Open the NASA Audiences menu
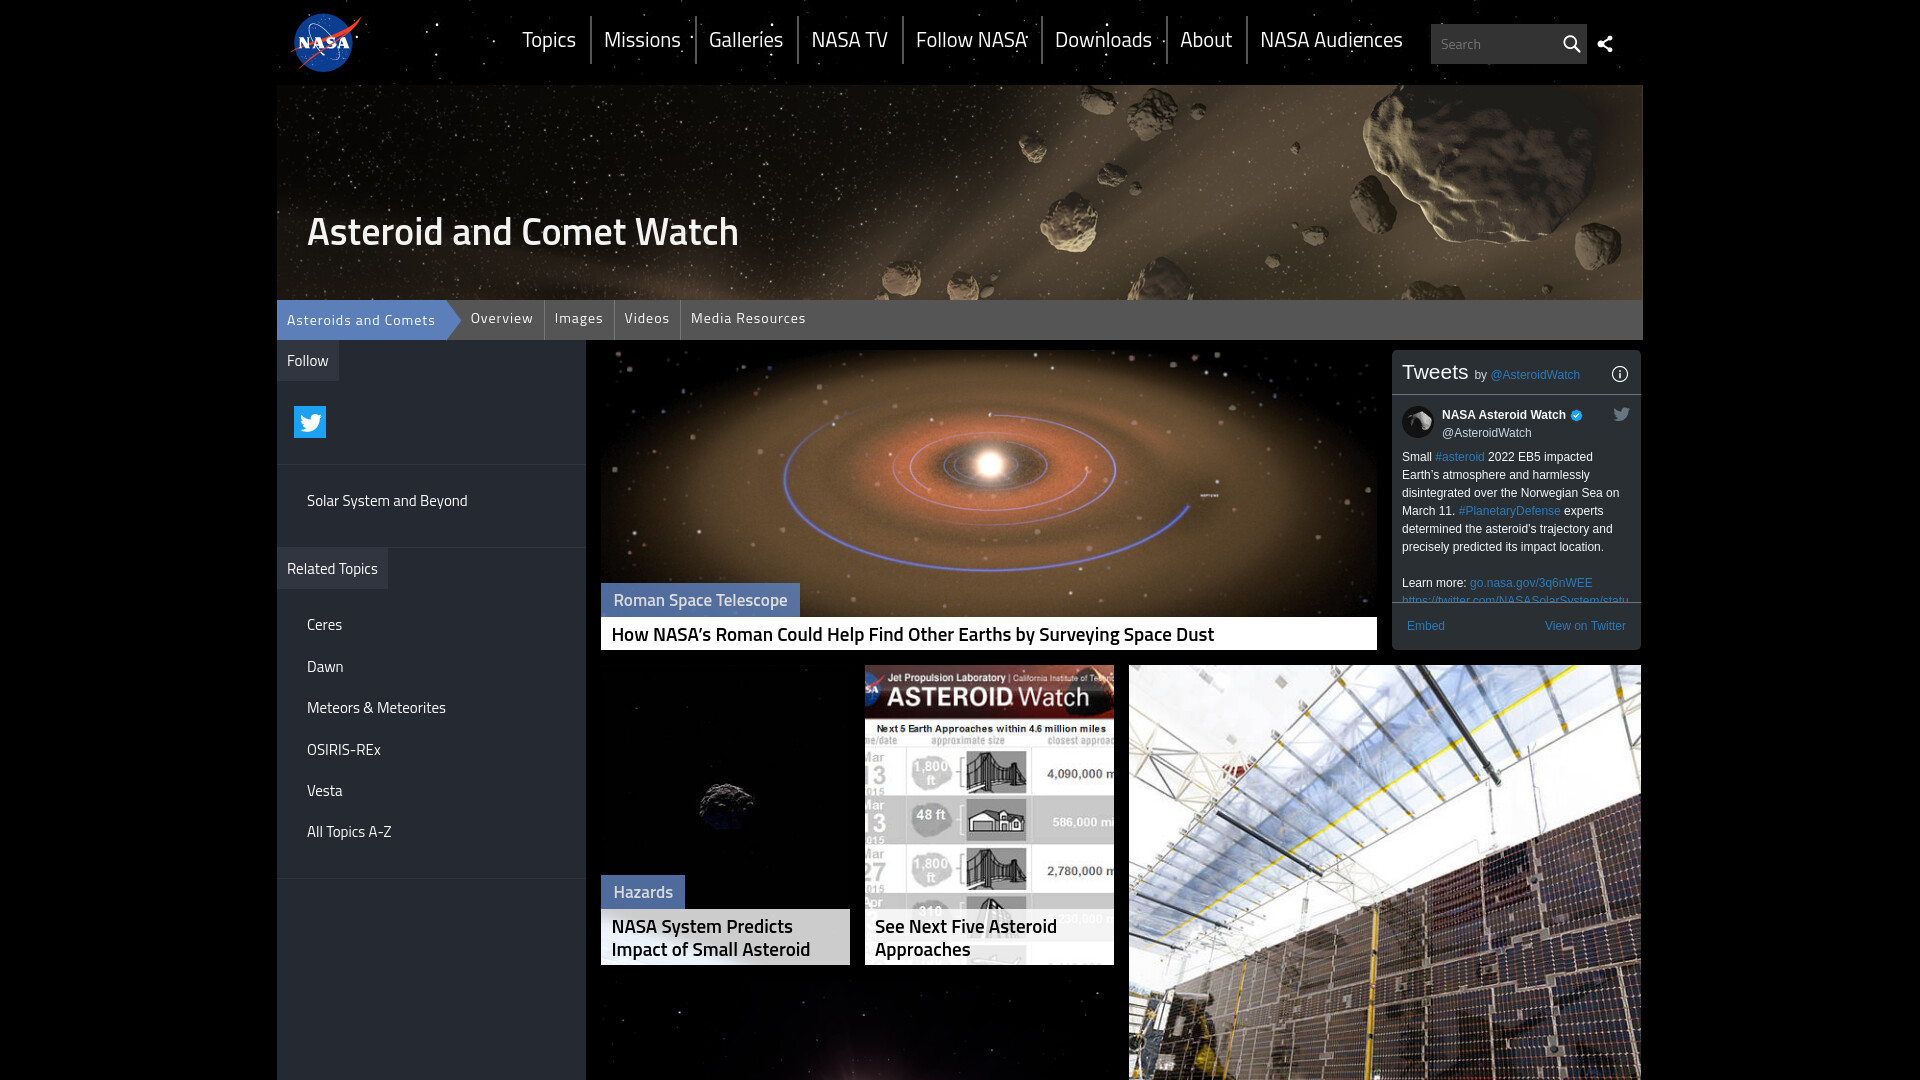This screenshot has width=1920, height=1080. (x=1331, y=40)
